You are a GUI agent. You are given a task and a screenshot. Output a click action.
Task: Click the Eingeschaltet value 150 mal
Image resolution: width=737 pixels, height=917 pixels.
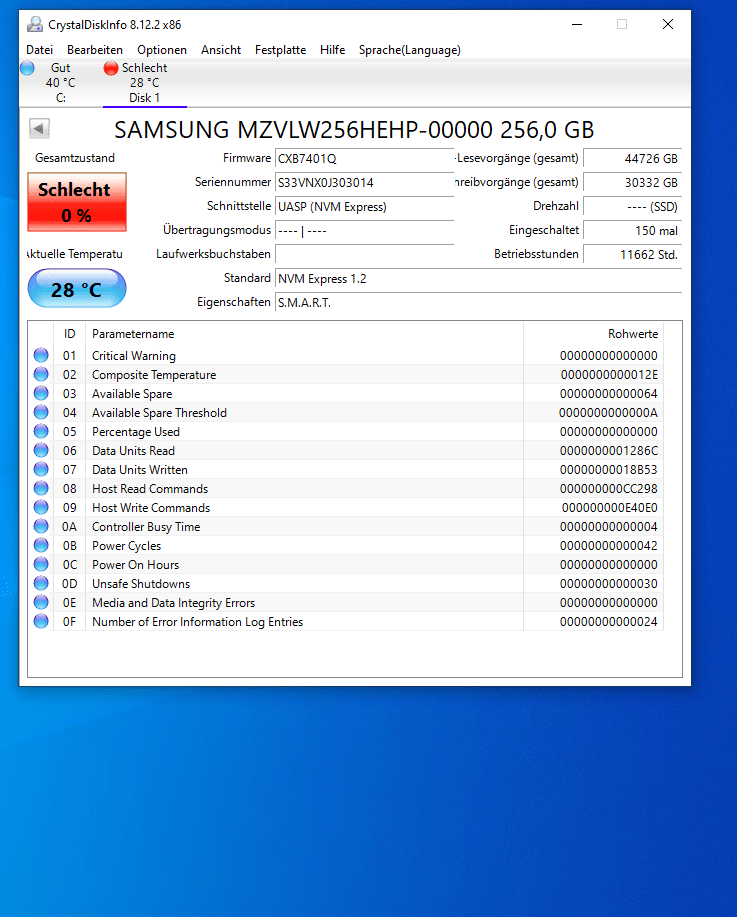click(633, 230)
